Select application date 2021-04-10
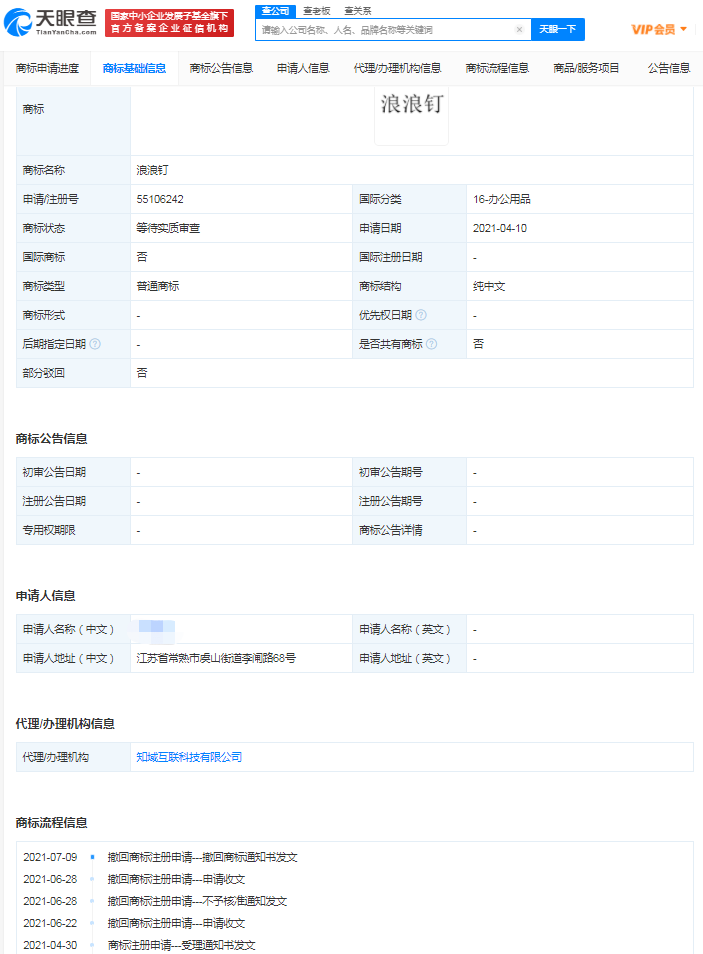The width and height of the screenshot is (703, 954). pyautogui.click(x=500, y=228)
